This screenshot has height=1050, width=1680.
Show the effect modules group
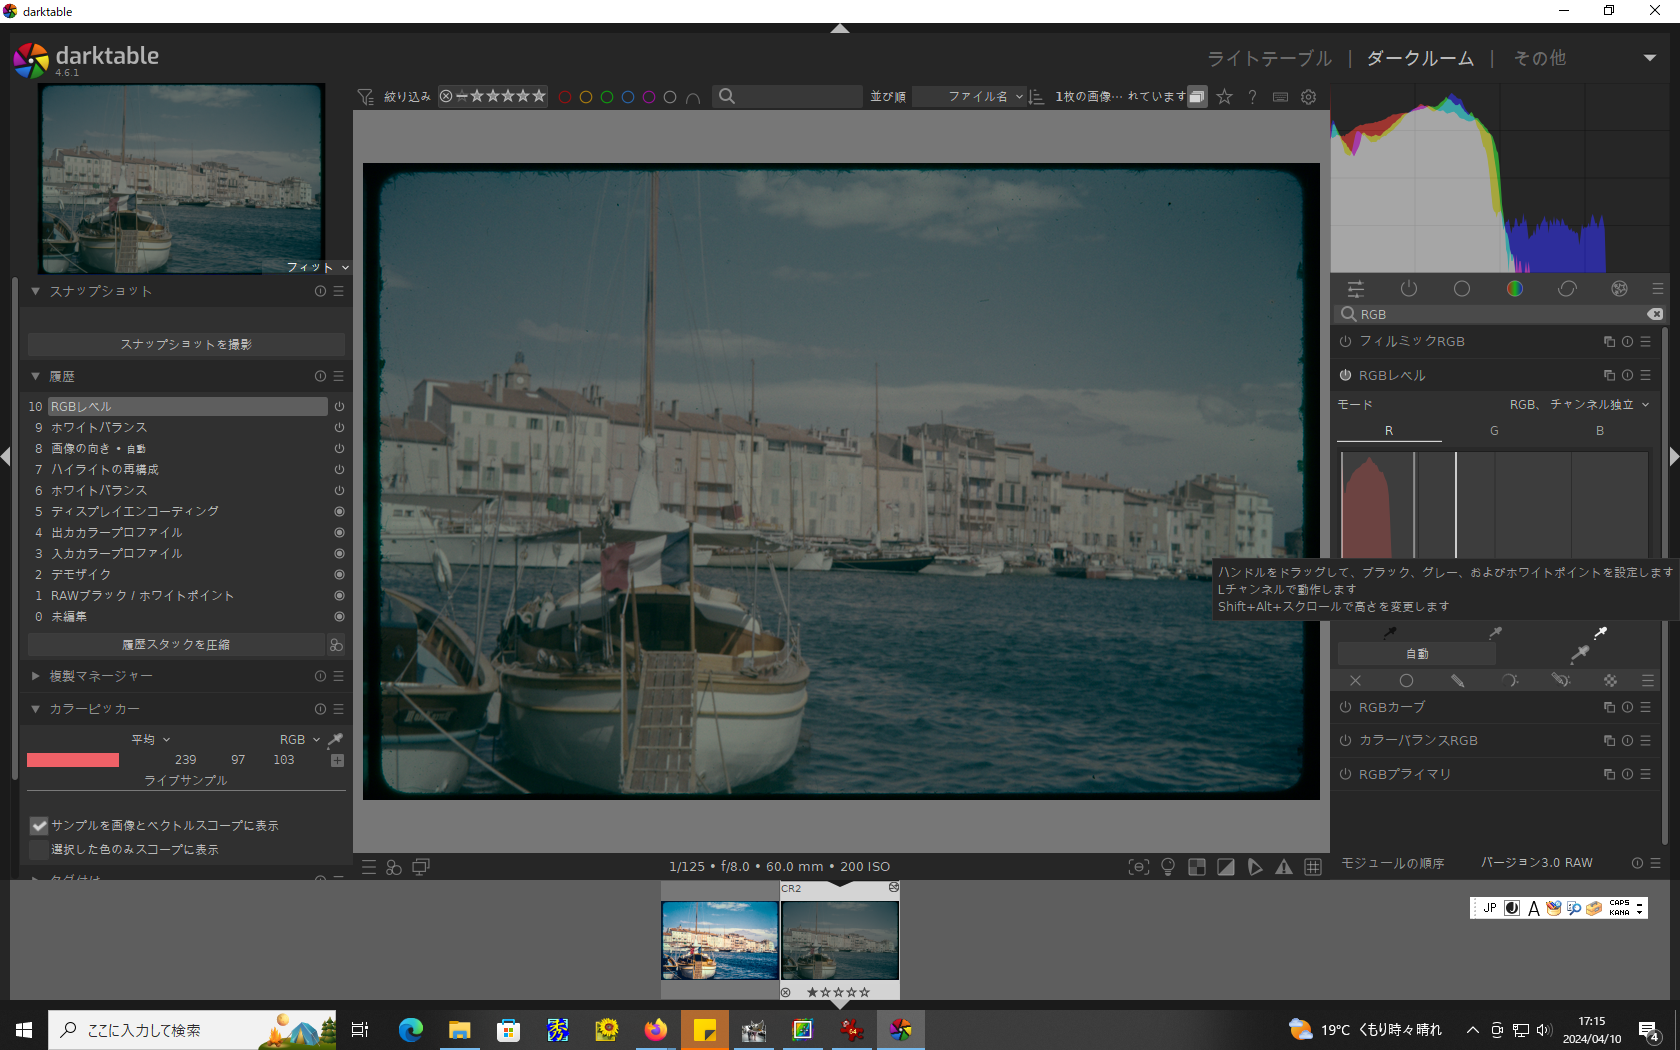pyautogui.click(x=1620, y=289)
